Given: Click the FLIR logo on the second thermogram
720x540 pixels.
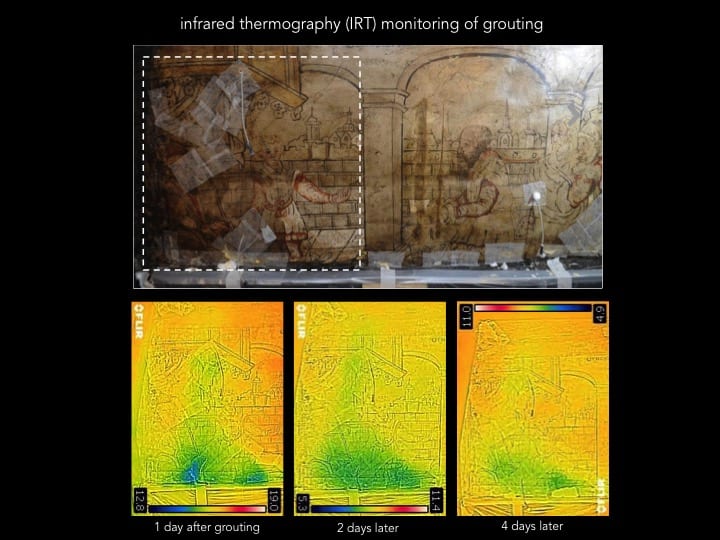Looking at the screenshot, I should click(301, 321).
